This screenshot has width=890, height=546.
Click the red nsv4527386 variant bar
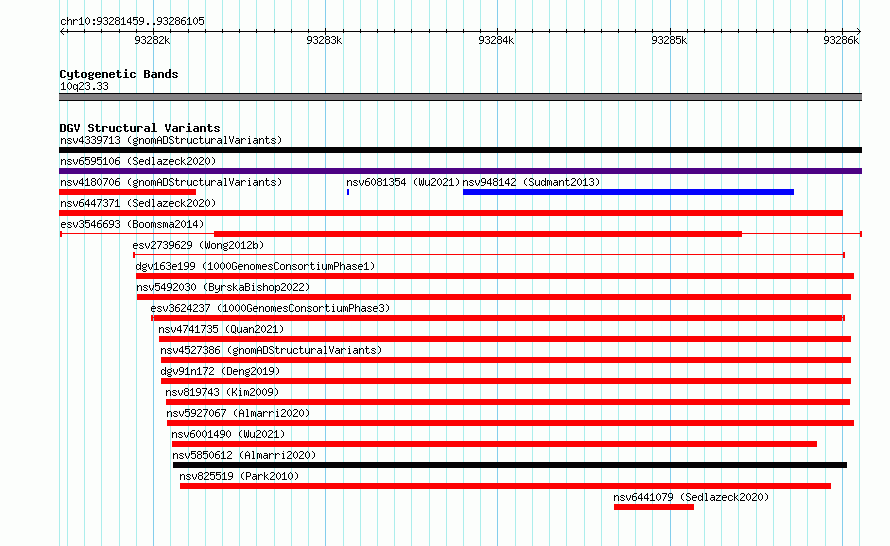(x=506, y=360)
